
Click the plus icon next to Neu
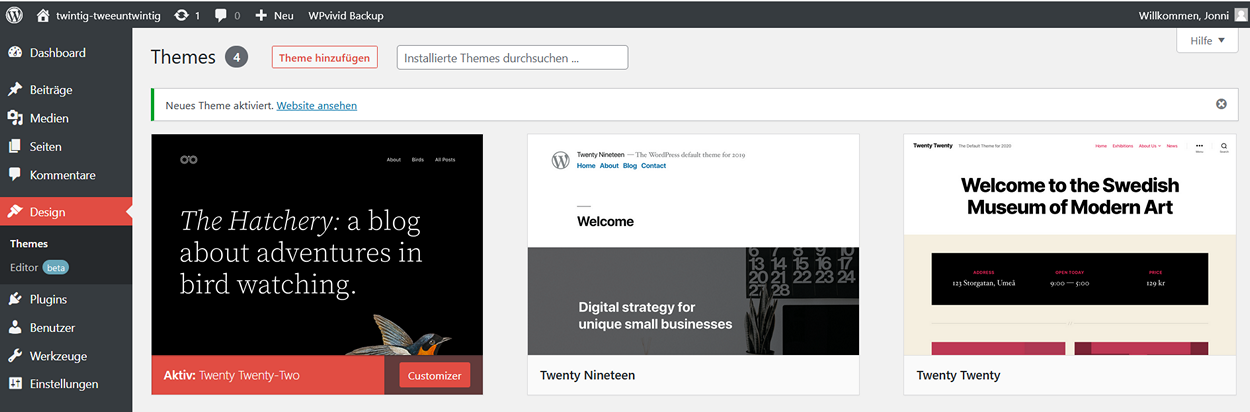click(x=261, y=15)
